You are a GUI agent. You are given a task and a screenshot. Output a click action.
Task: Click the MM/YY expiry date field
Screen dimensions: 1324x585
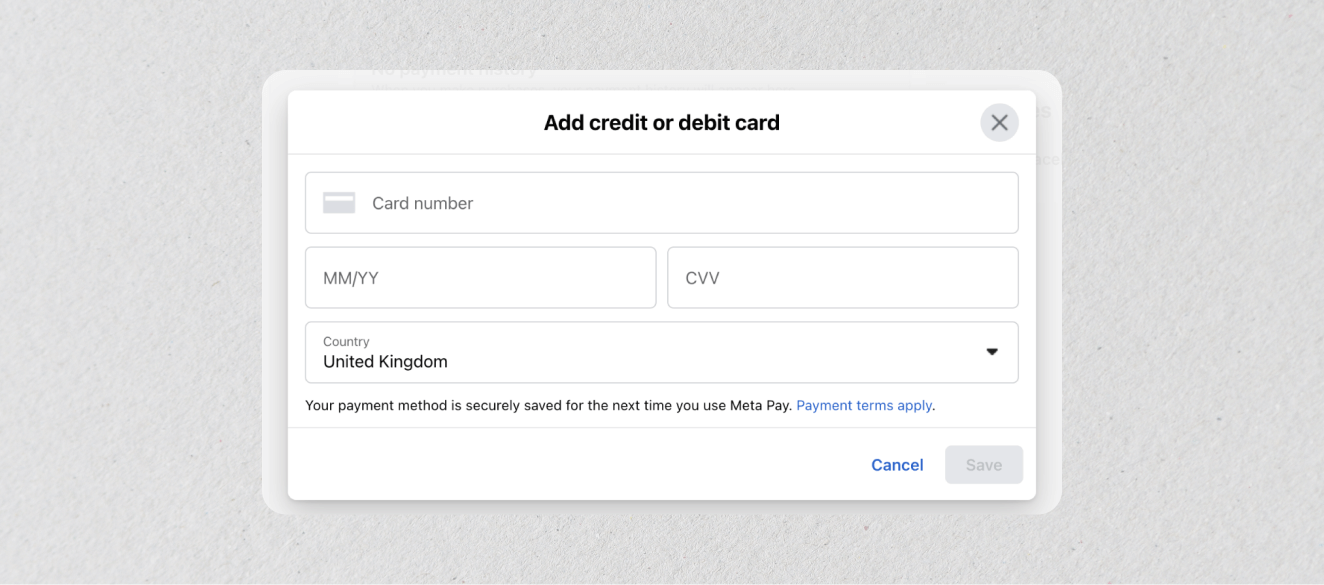(x=480, y=277)
